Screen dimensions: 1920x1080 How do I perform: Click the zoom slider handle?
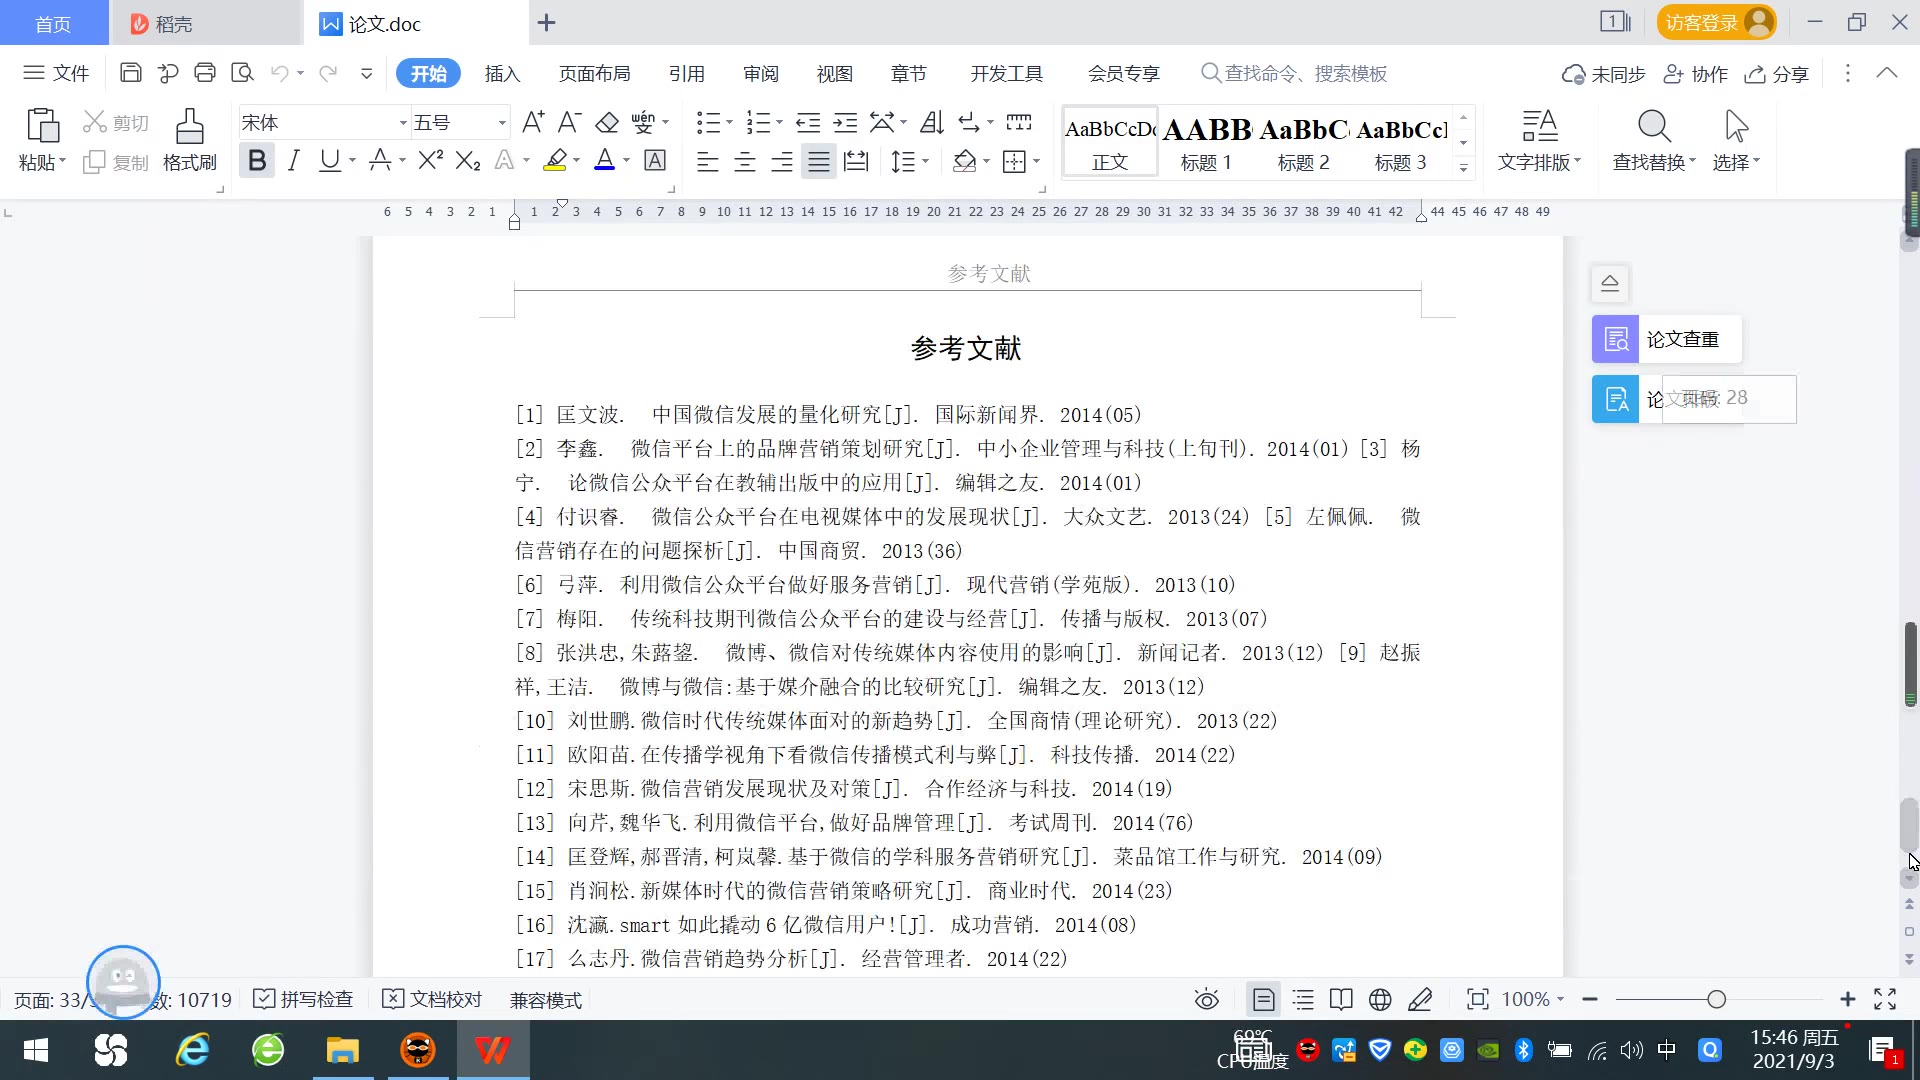coord(1717,999)
